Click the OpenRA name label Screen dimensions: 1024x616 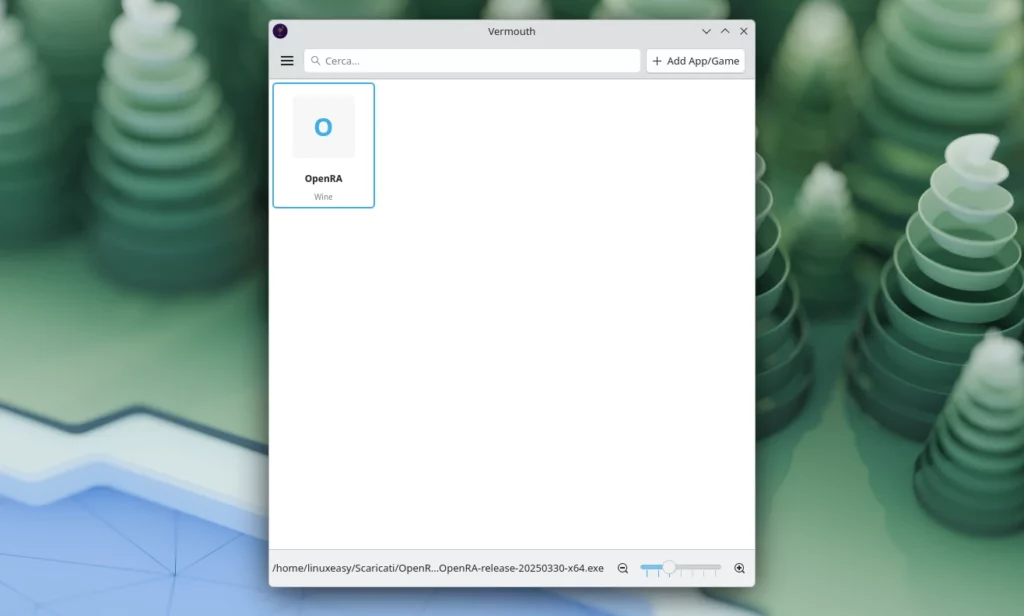pyautogui.click(x=323, y=178)
